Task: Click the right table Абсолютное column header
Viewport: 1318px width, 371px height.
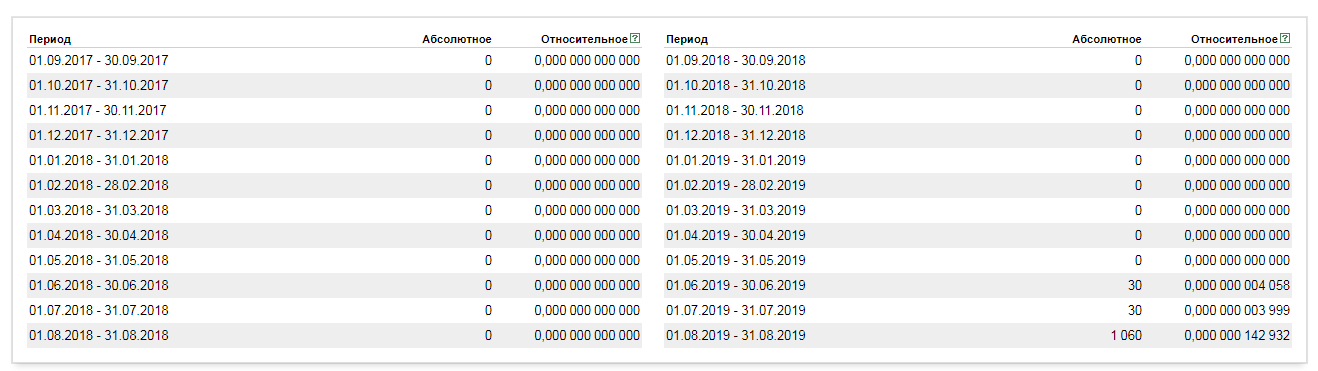Action: tap(1107, 39)
